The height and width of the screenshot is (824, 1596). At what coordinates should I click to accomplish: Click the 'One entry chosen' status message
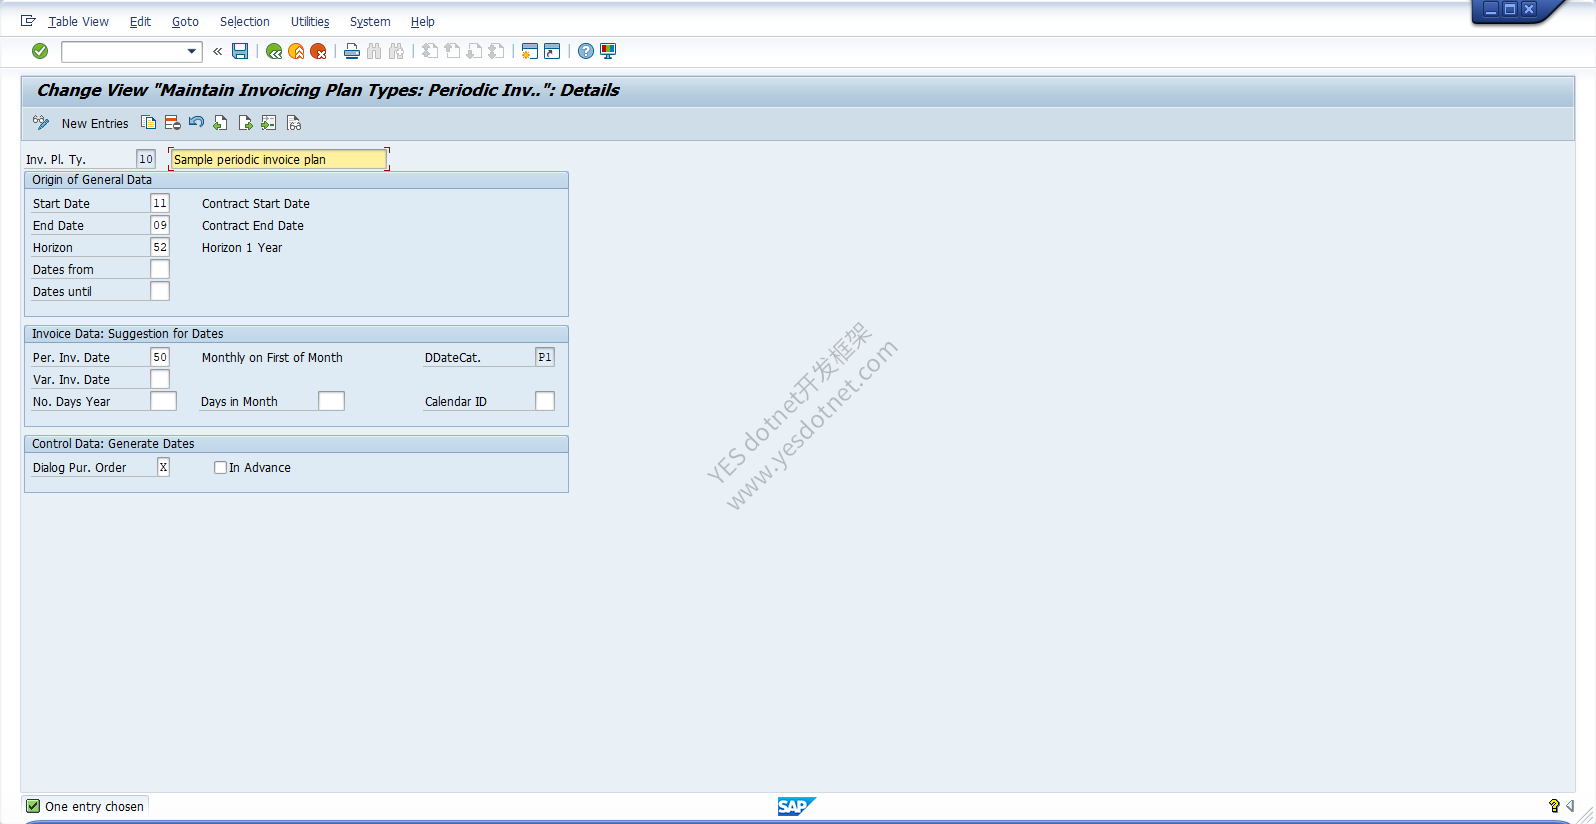click(x=94, y=806)
